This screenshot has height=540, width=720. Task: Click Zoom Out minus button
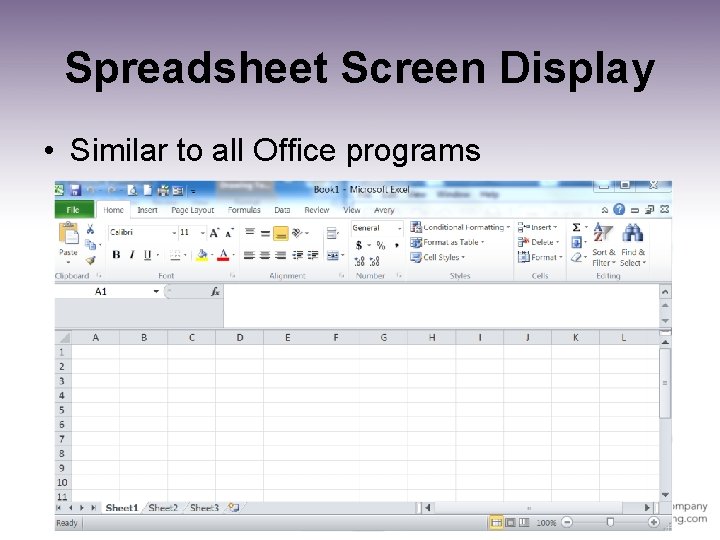[567, 523]
